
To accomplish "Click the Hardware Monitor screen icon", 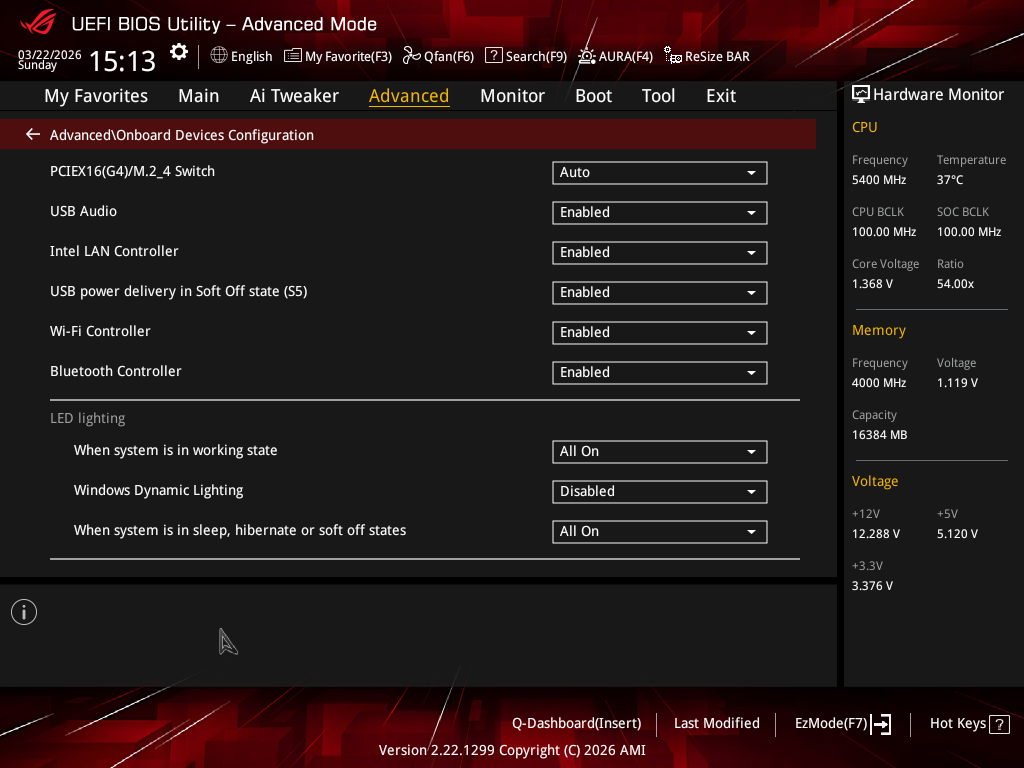I will (x=861, y=95).
